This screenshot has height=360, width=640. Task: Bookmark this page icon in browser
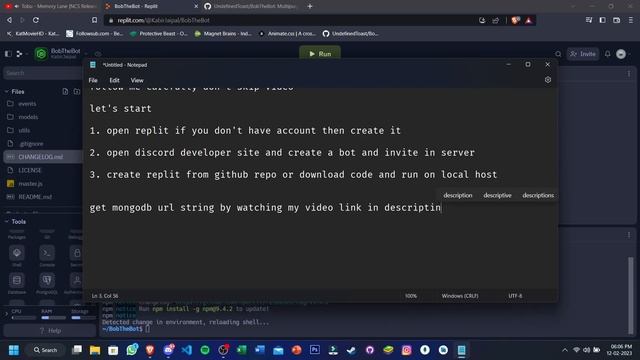pos(94,20)
